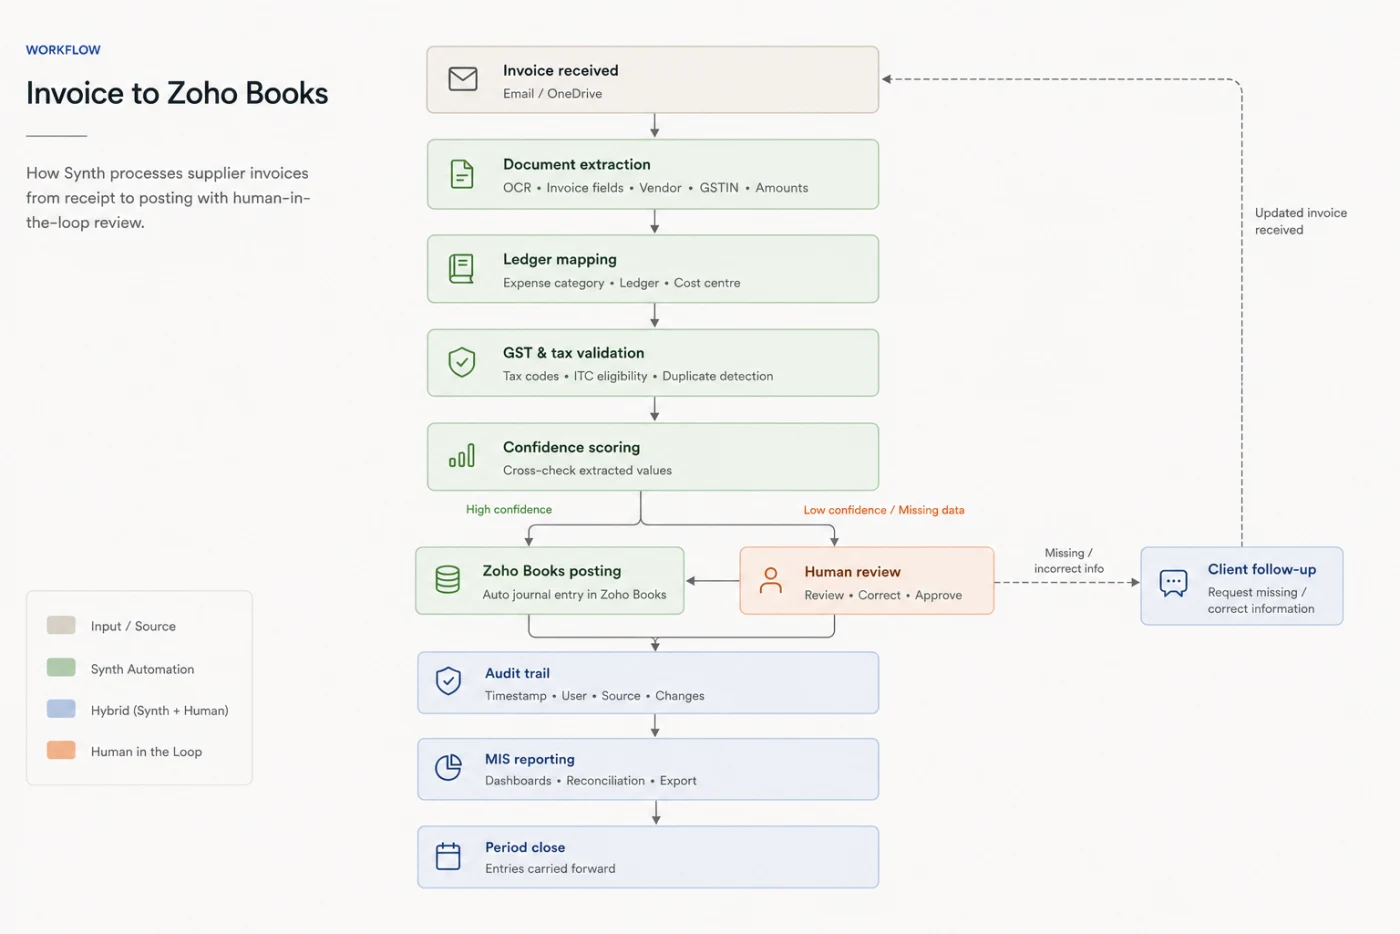Click the Dashboards • Reconciliation • Export text
This screenshot has height=934, width=1400.
click(591, 781)
